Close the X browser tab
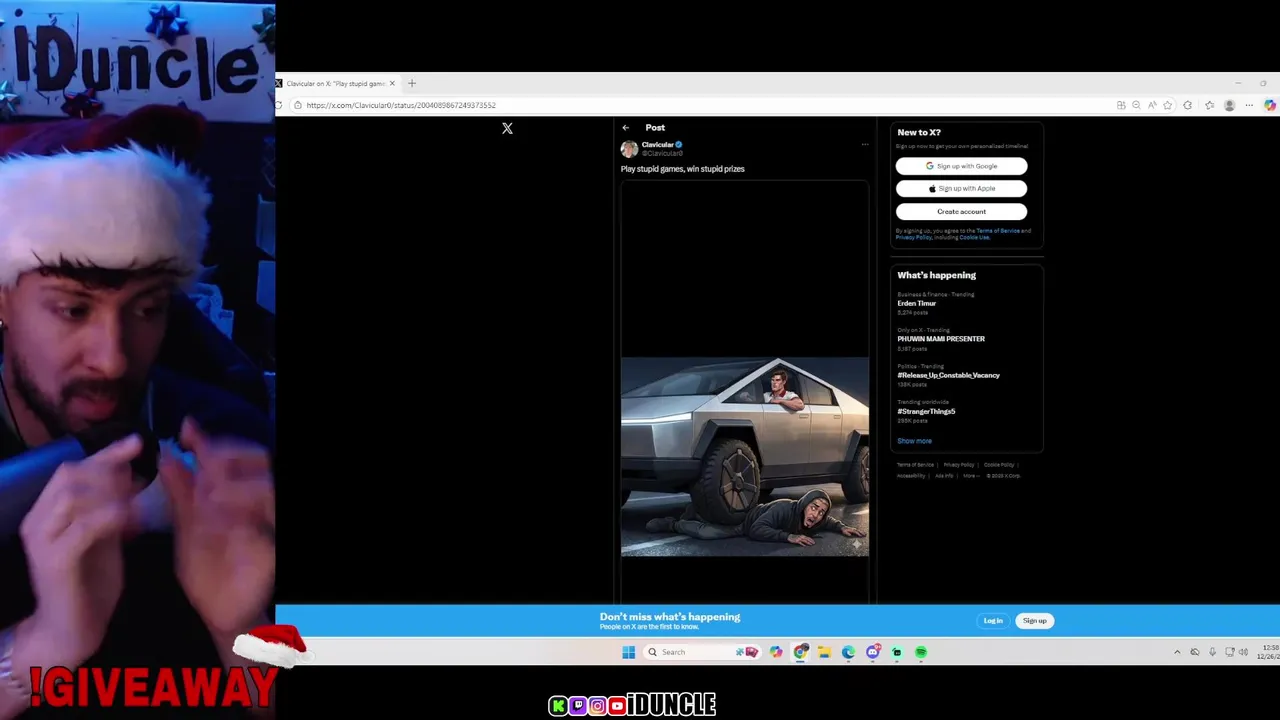The image size is (1280, 720). tap(392, 83)
